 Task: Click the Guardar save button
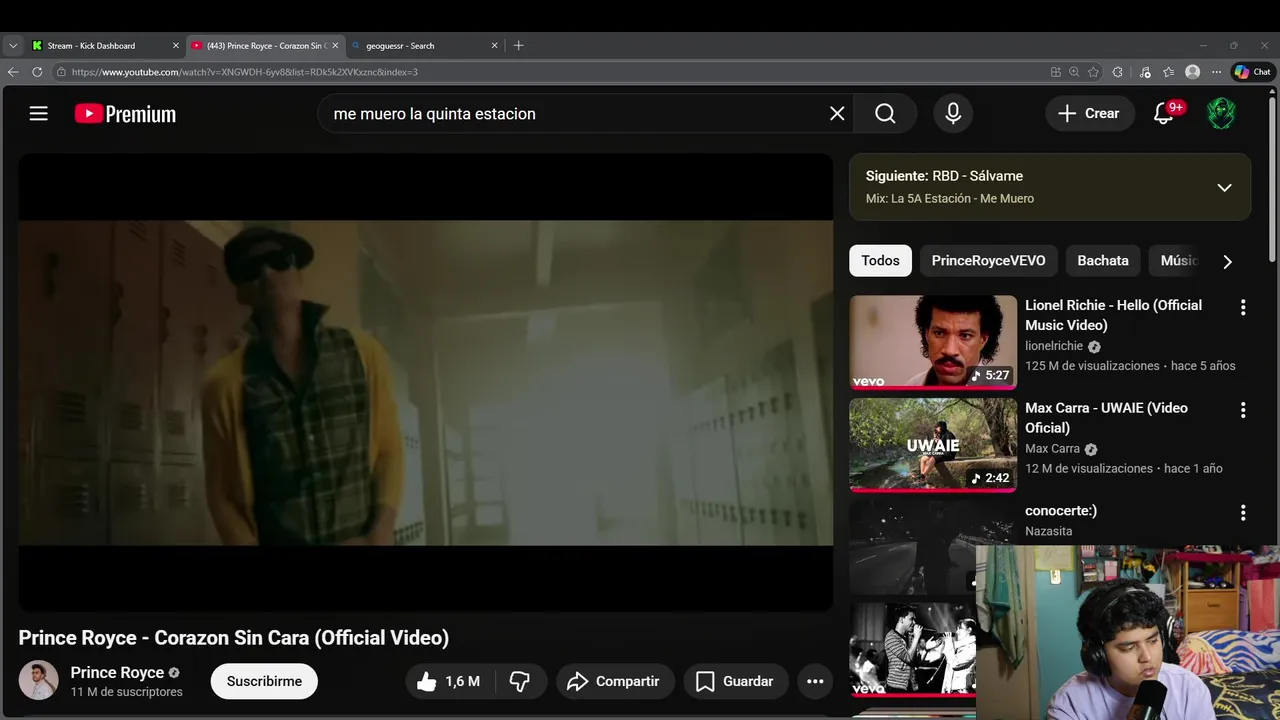click(735, 681)
